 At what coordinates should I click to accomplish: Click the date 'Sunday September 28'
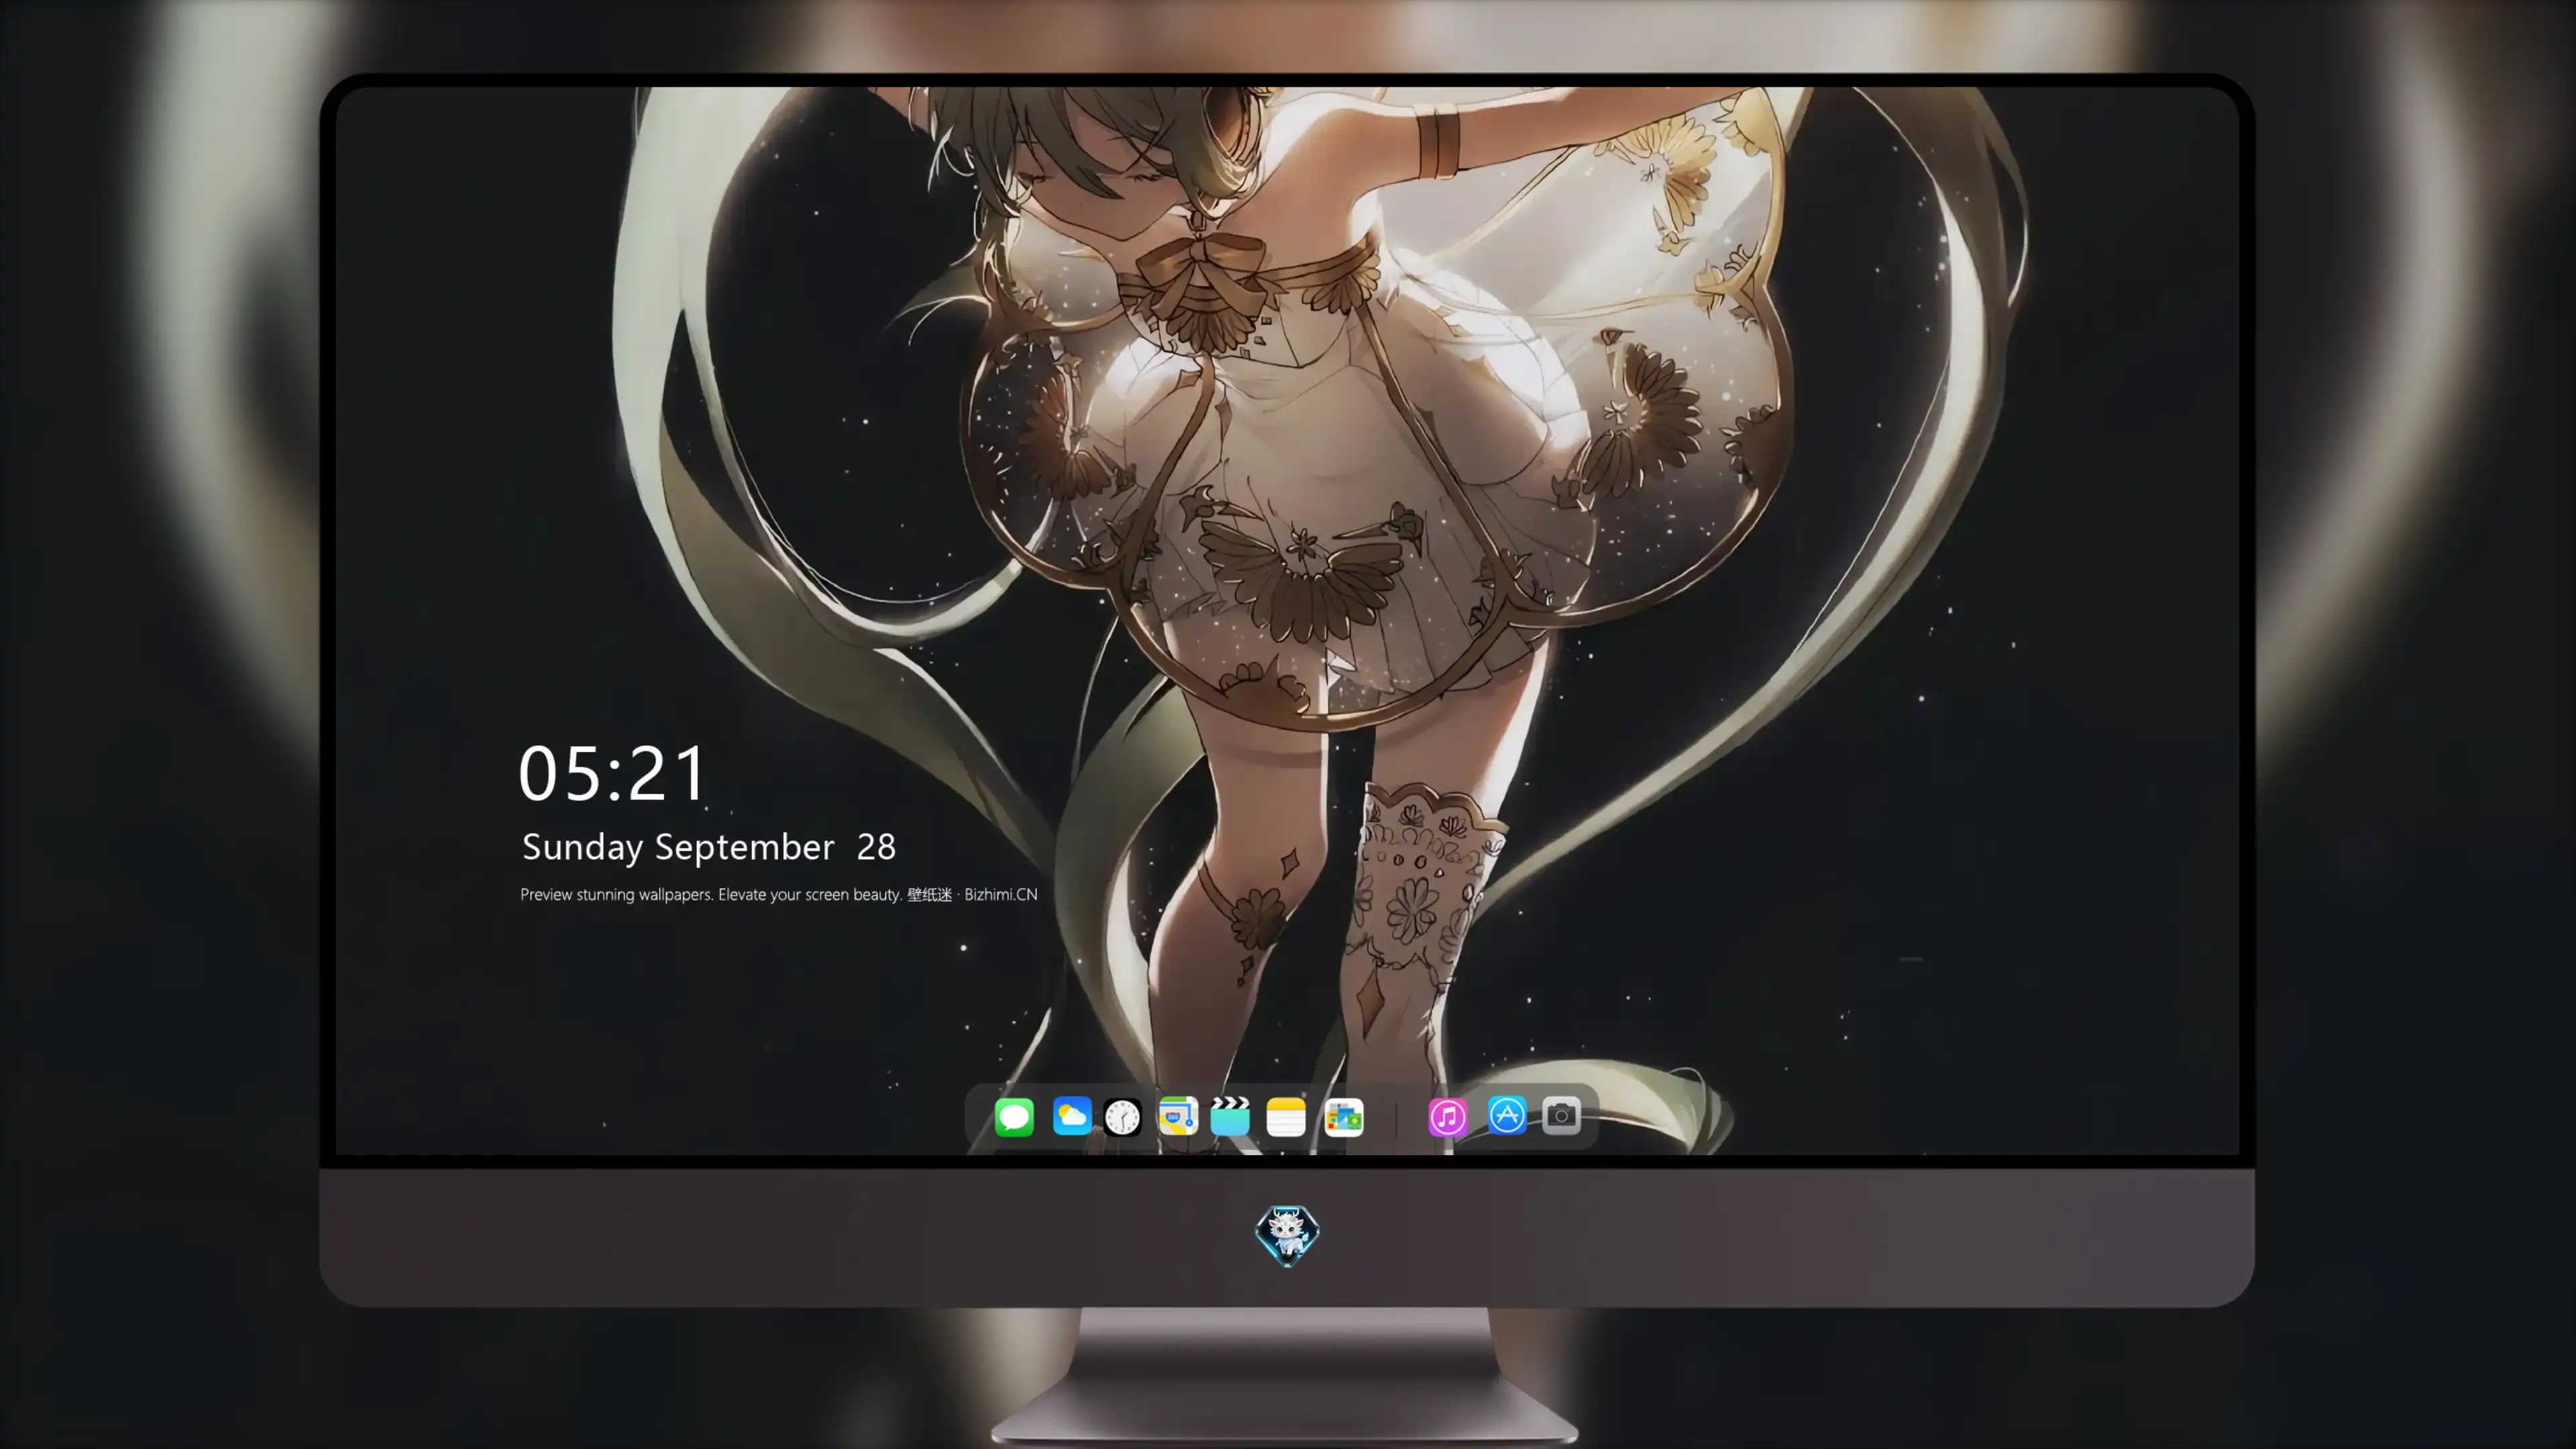709,847
